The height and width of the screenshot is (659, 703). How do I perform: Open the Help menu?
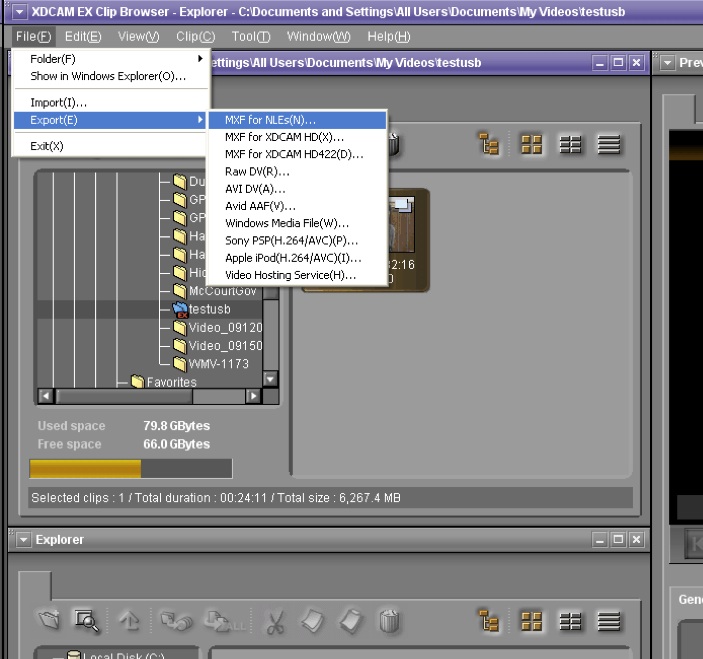coord(389,36)
